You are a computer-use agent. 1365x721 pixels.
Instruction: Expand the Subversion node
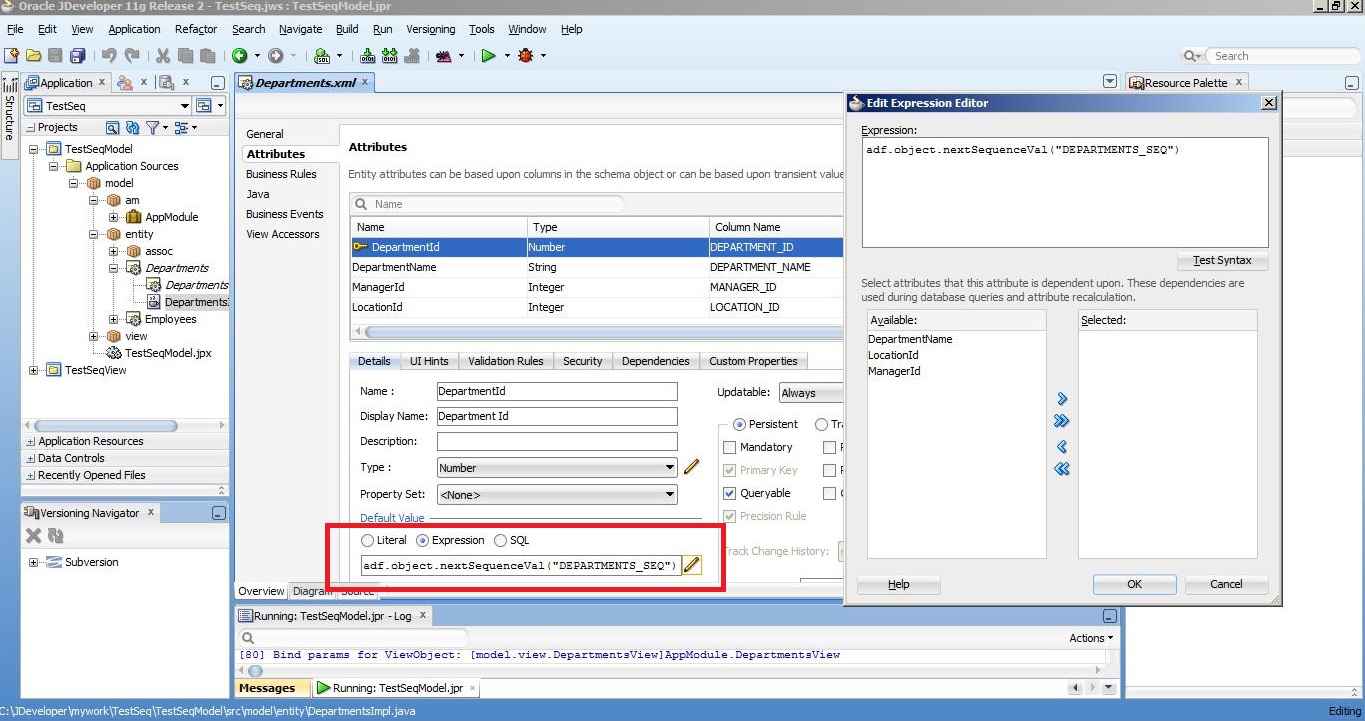tap(34, 562)
